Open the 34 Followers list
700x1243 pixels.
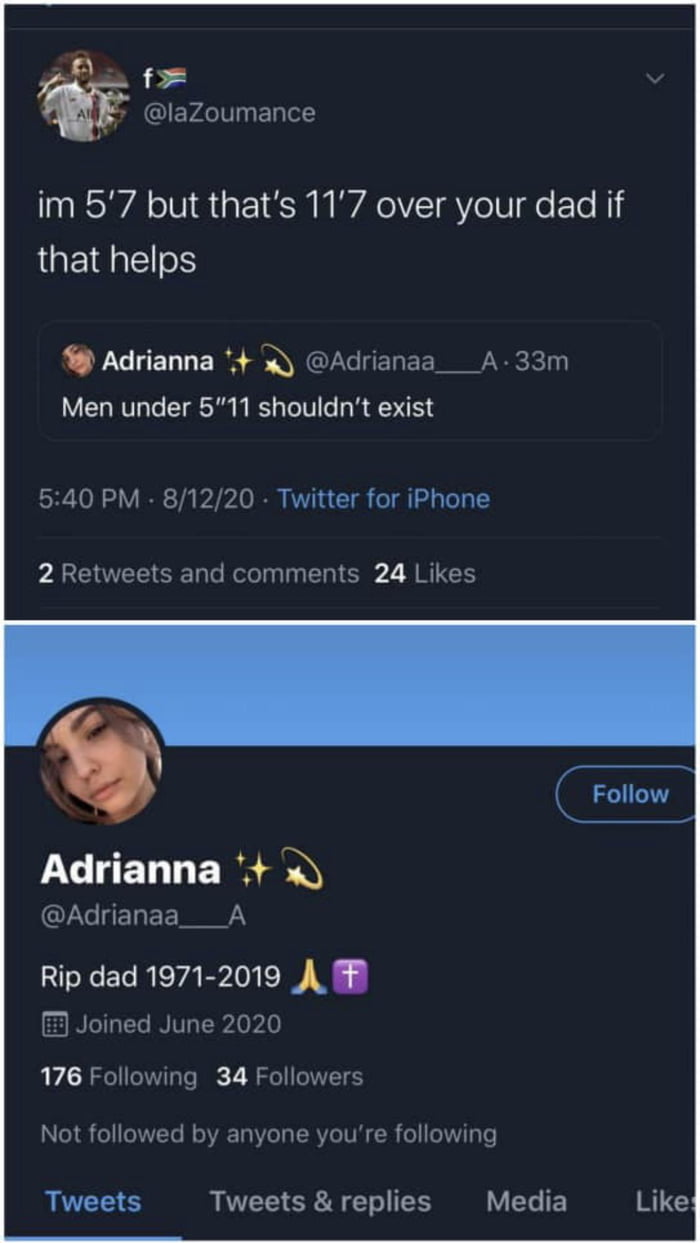point(289,1077)
